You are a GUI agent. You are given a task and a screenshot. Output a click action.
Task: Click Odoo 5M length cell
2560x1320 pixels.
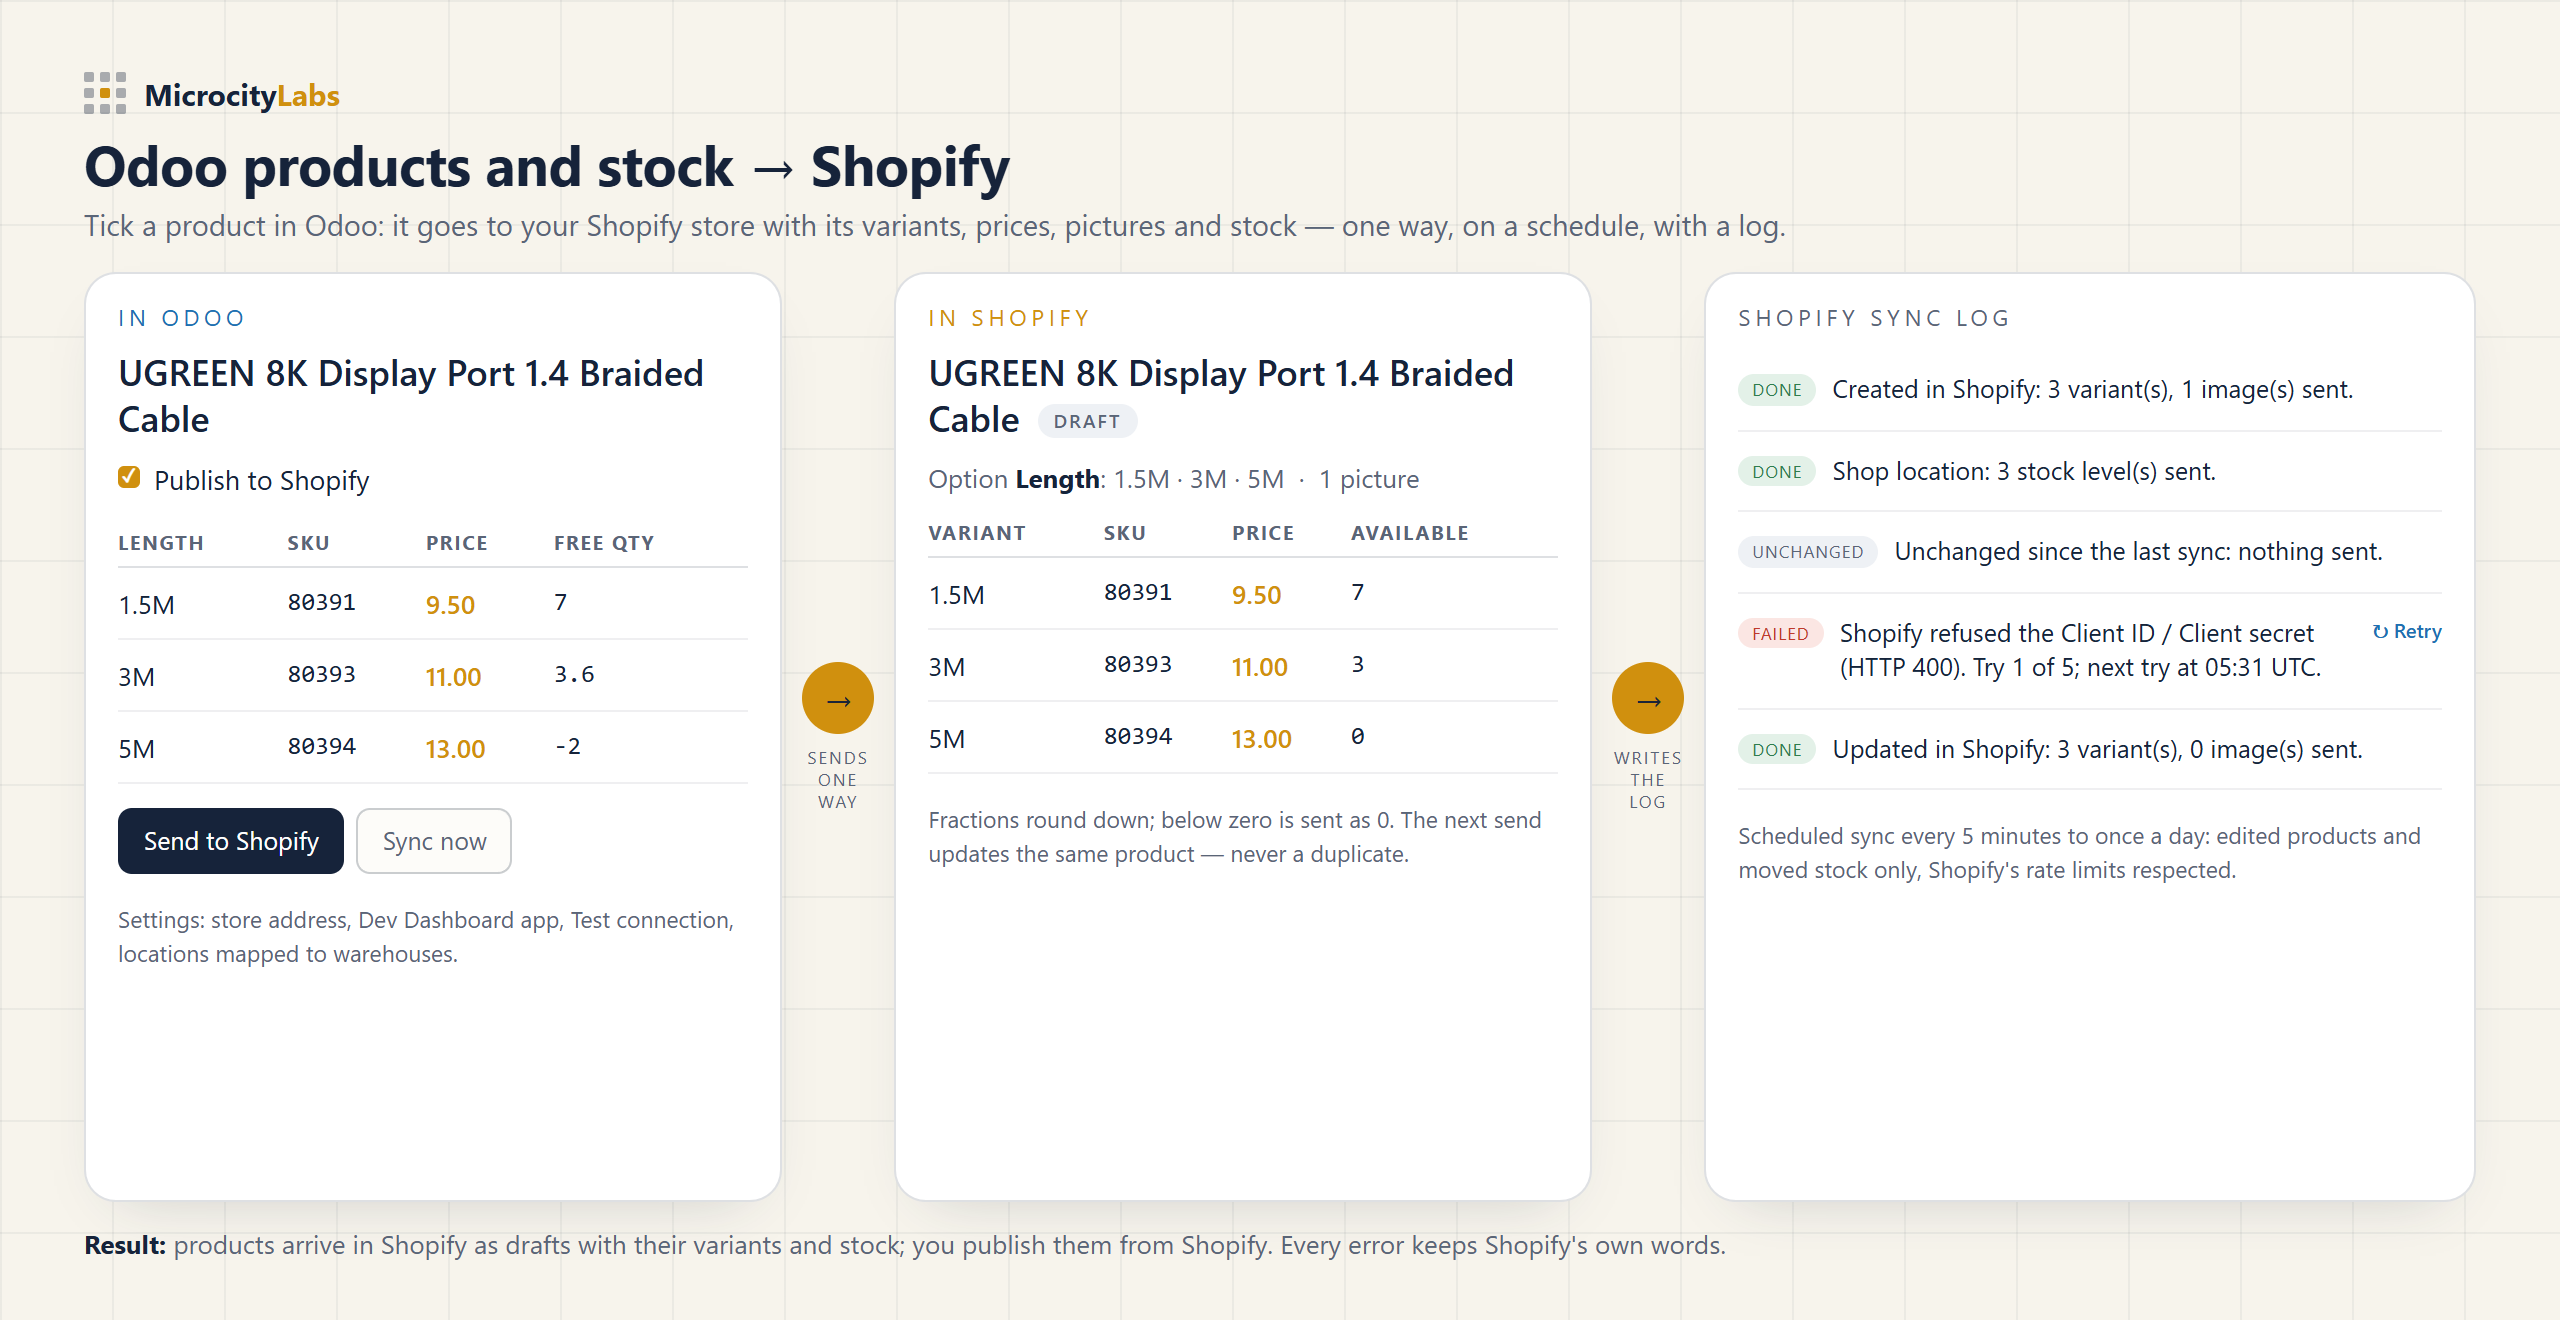136,748
